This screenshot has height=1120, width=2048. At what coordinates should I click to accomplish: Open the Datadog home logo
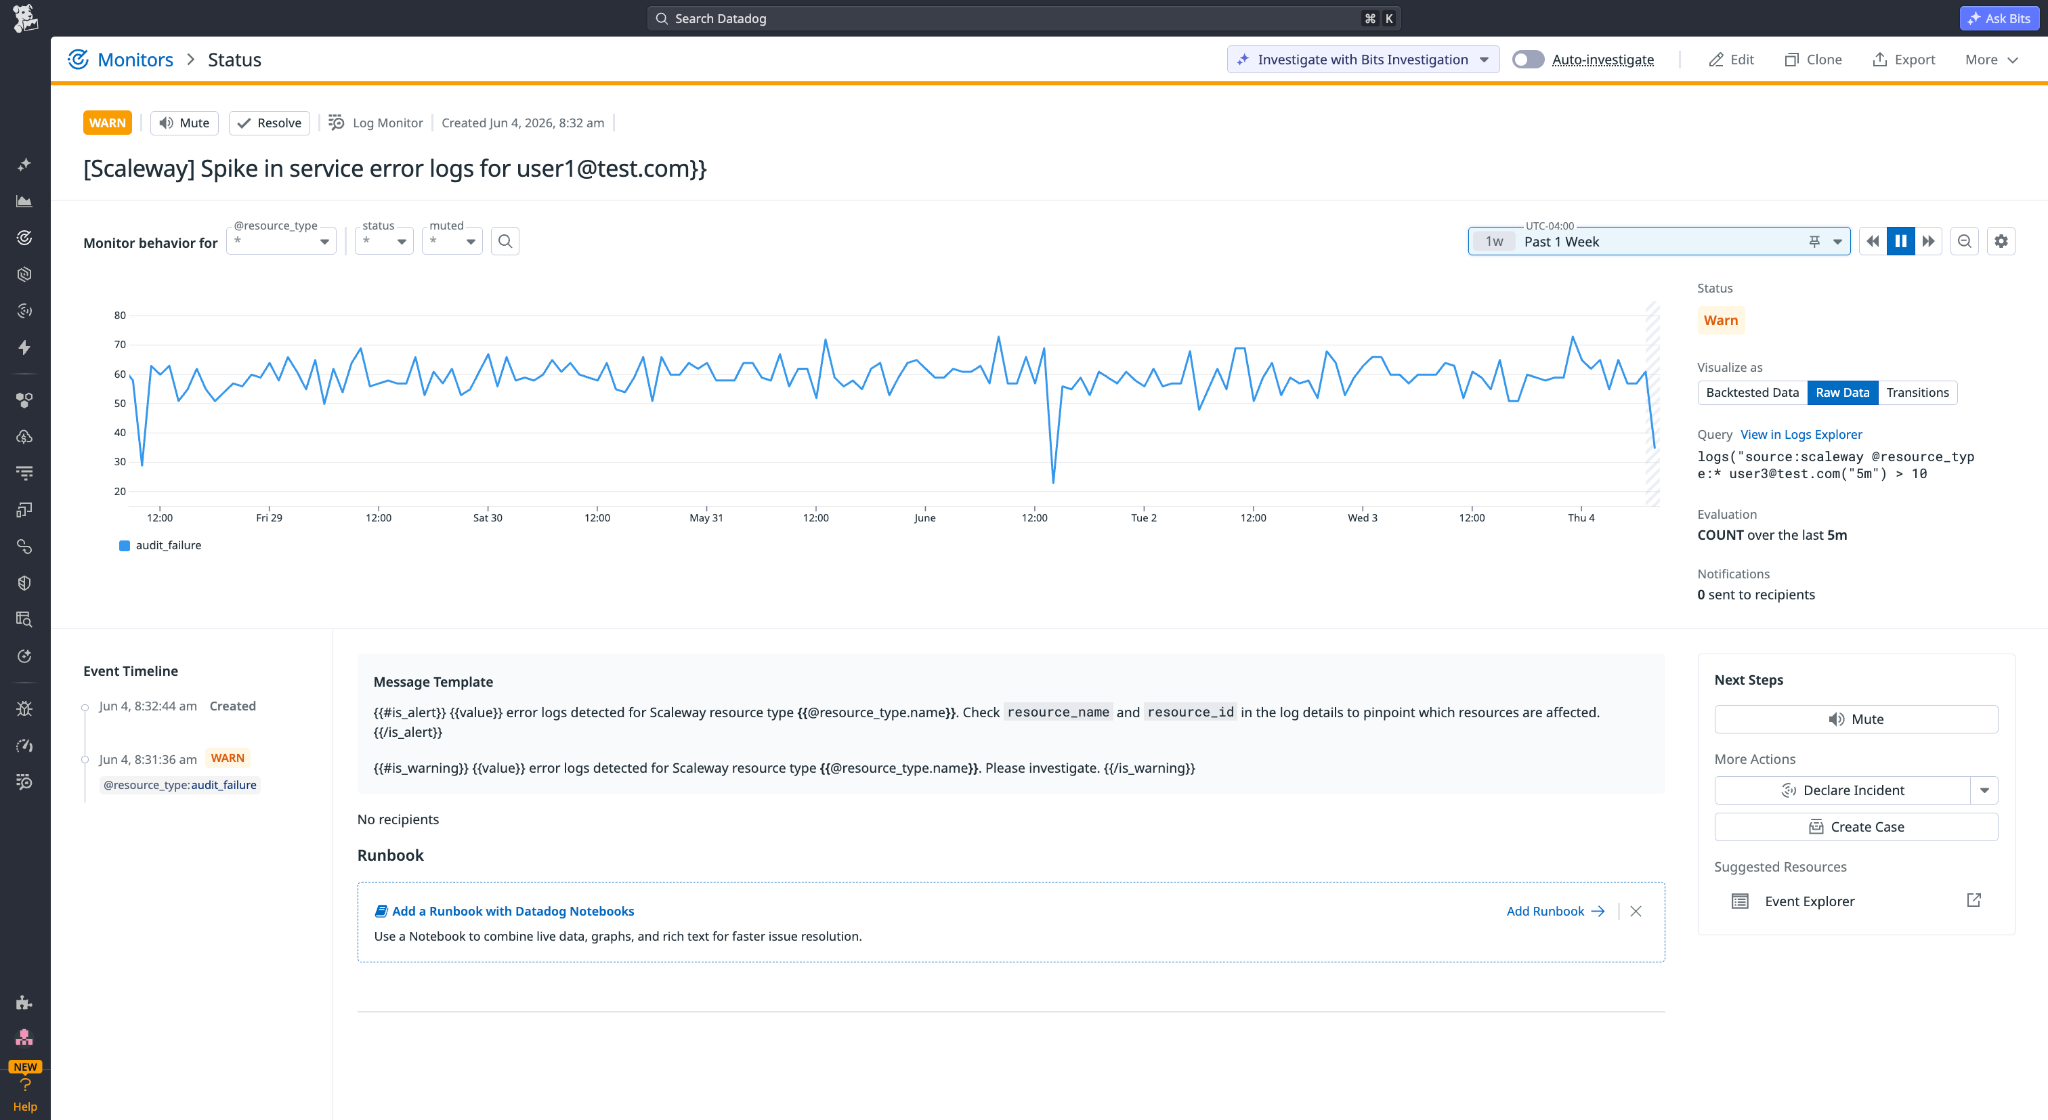(x=25, y=18)
